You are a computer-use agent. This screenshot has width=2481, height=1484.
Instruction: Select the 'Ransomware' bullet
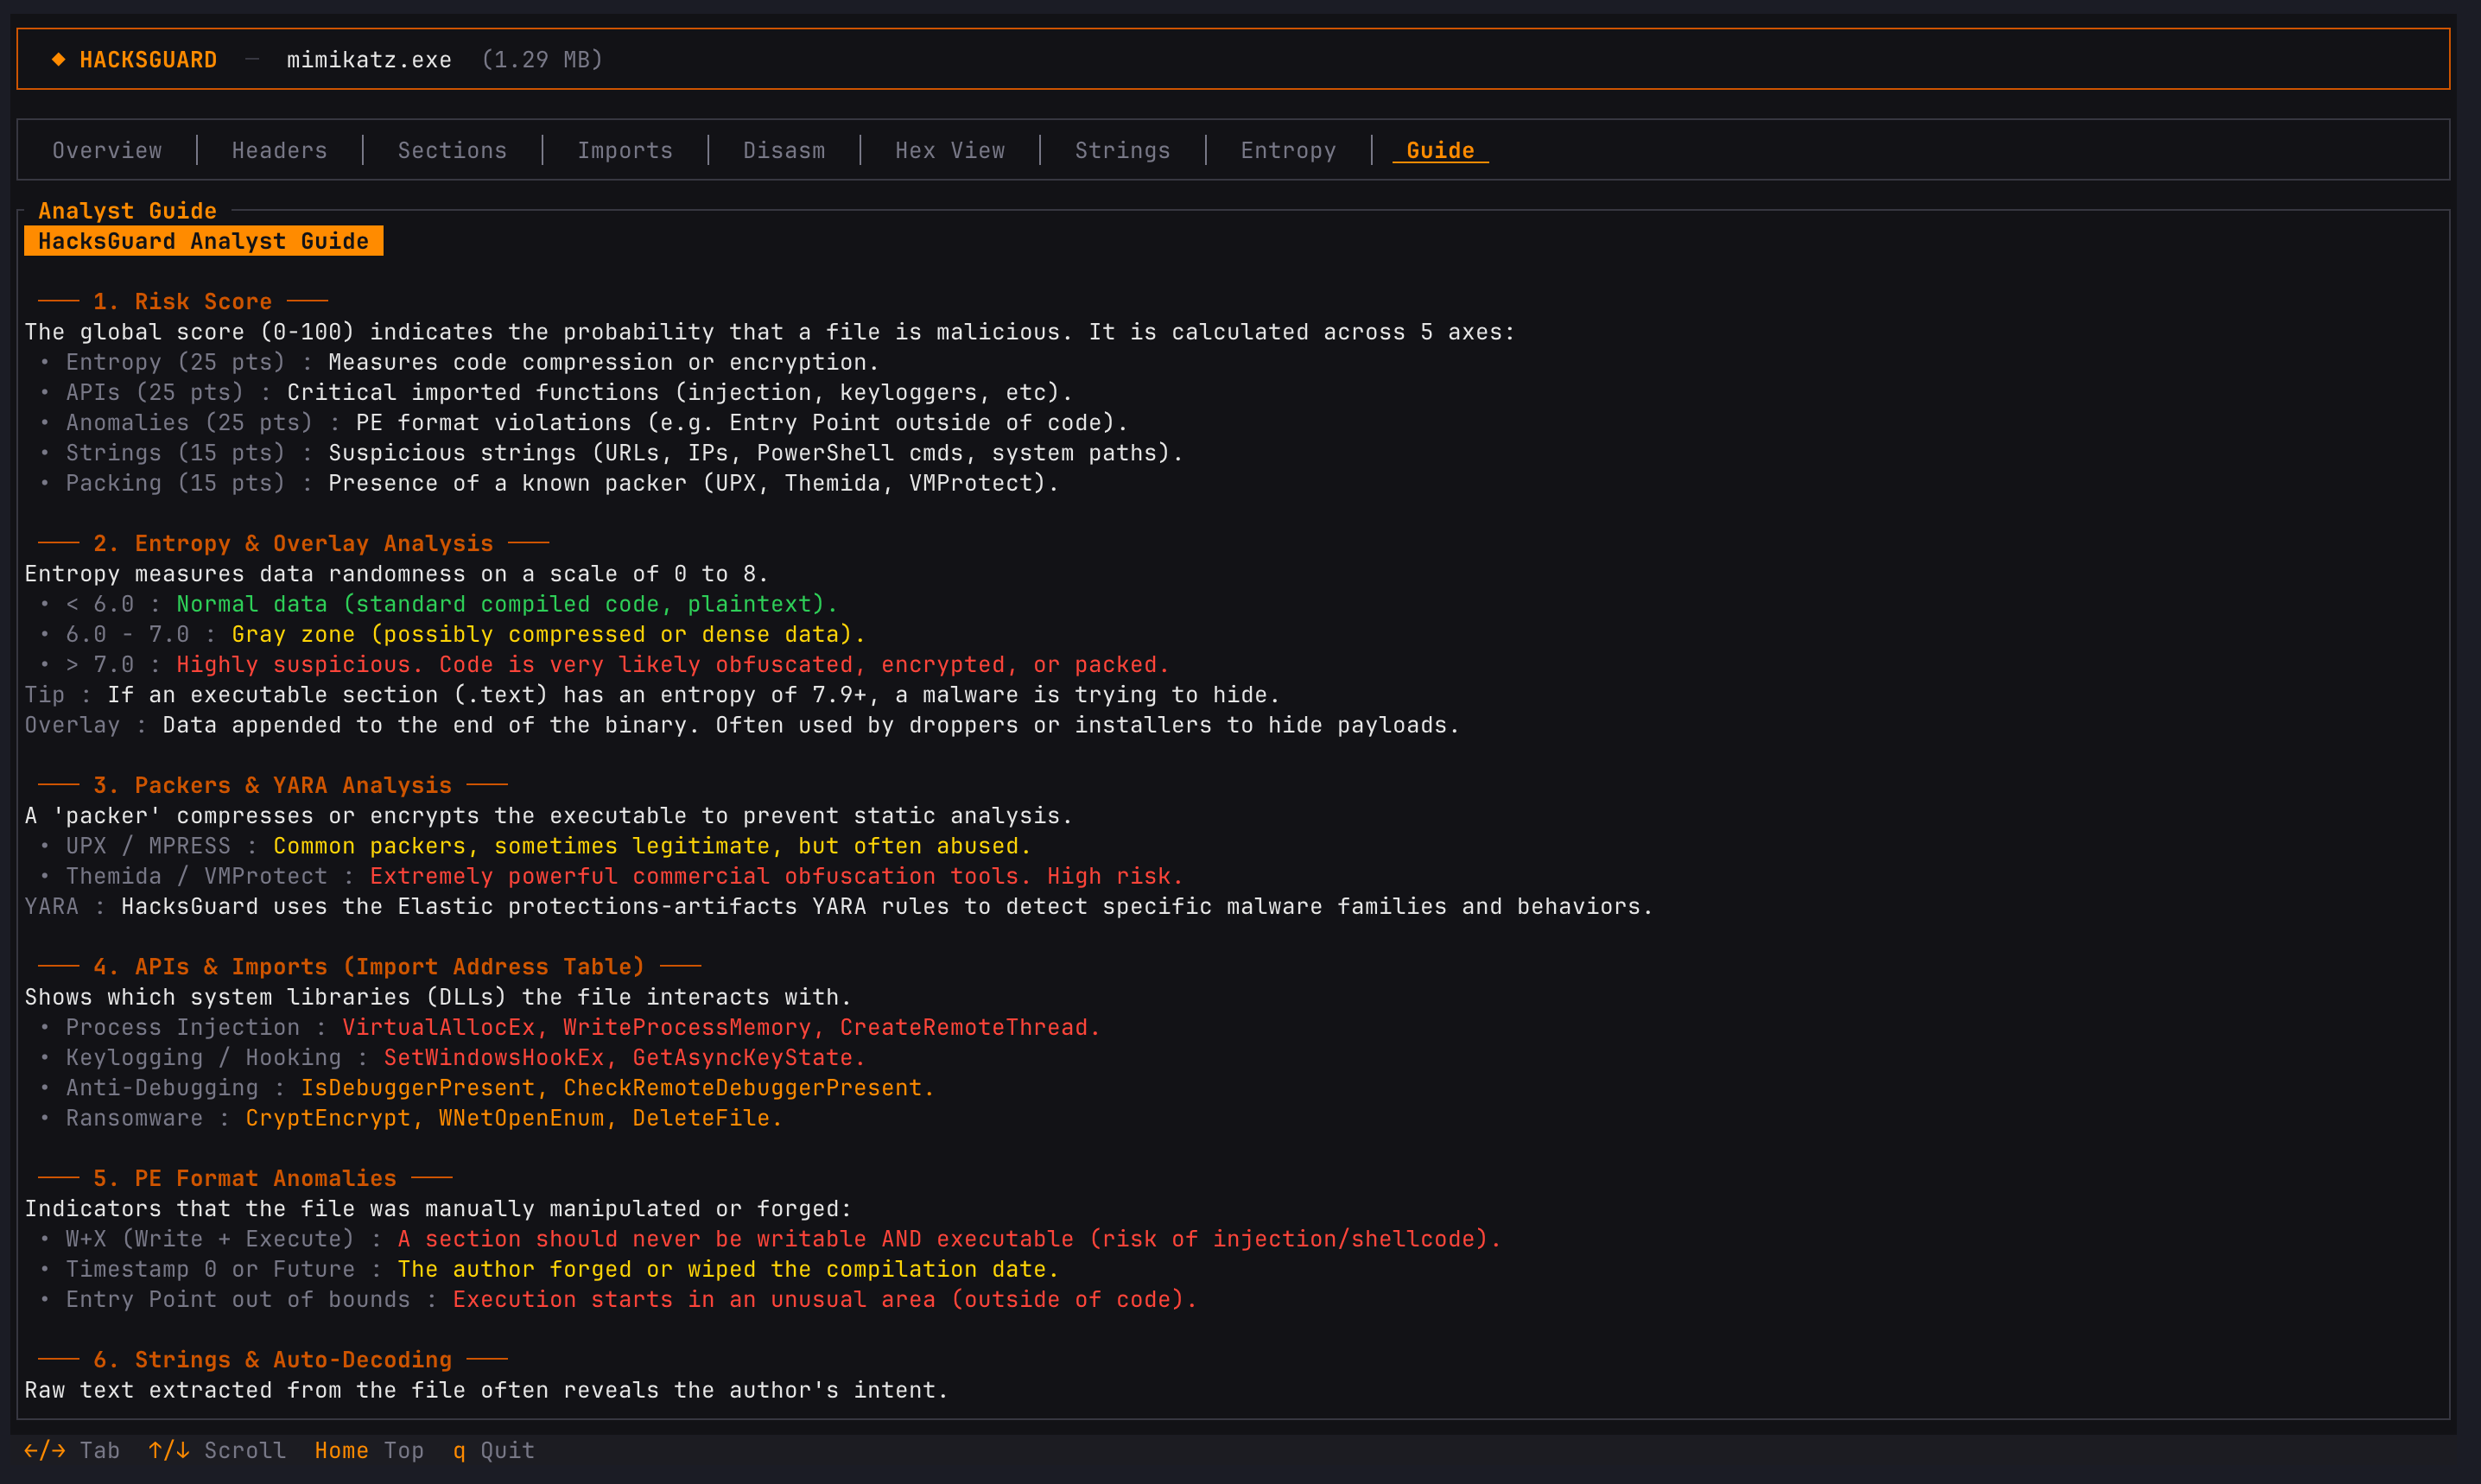tap(411, 1118)
